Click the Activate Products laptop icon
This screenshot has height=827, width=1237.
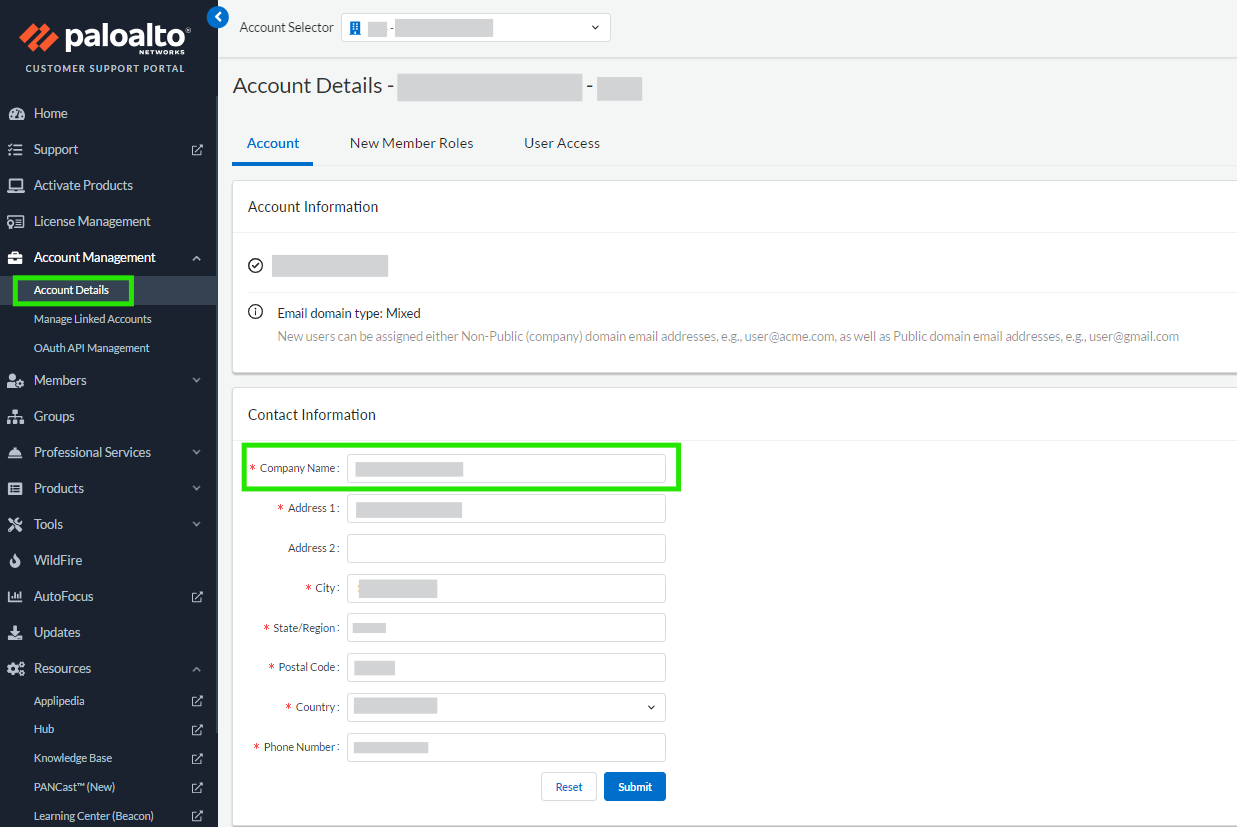16,186
